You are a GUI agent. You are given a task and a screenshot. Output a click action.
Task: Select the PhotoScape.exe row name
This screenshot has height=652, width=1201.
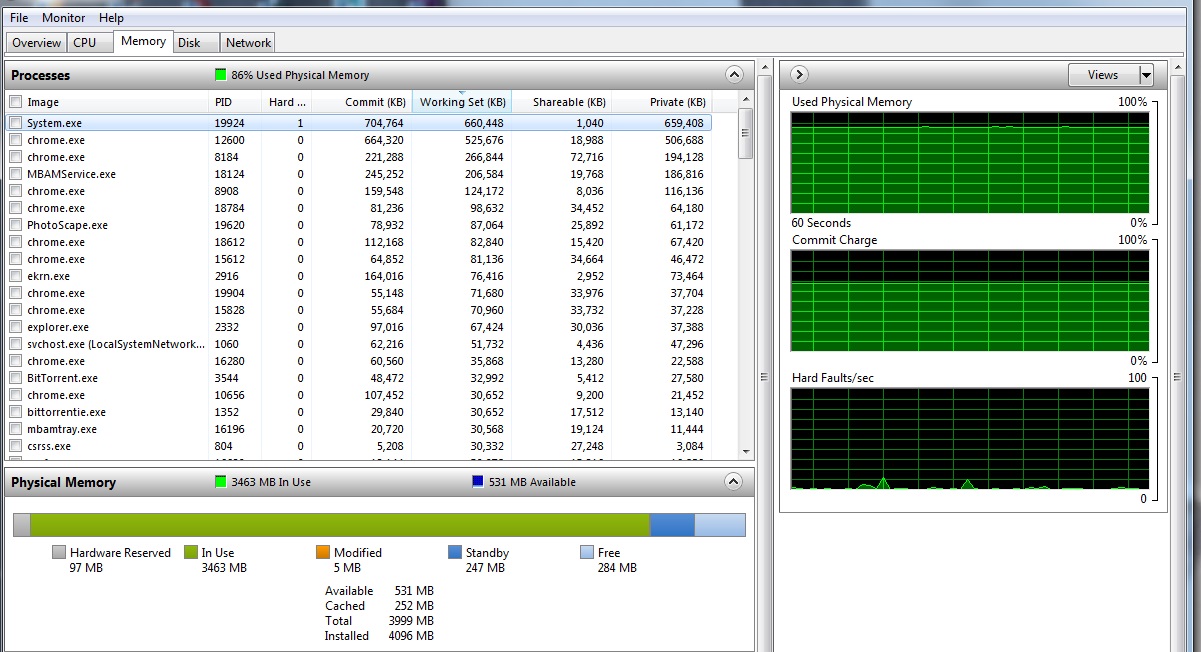67,225
